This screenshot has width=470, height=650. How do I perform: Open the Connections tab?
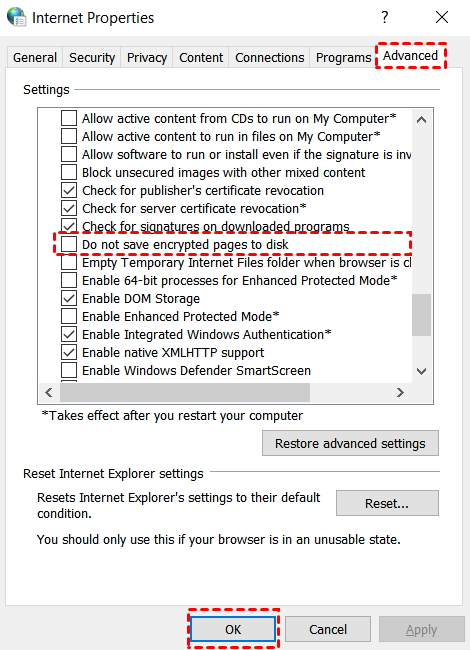point(269,57)
